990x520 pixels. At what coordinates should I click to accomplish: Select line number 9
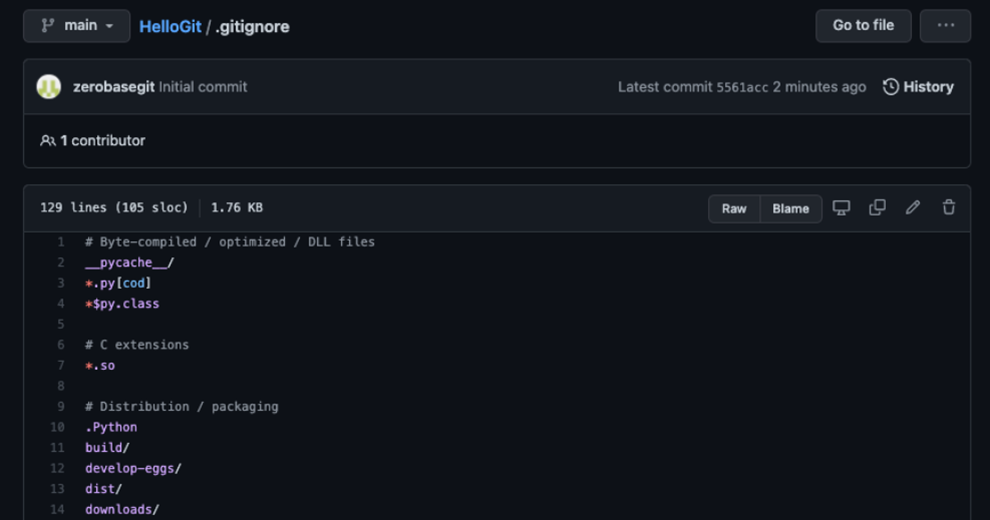tap(61, 407)
